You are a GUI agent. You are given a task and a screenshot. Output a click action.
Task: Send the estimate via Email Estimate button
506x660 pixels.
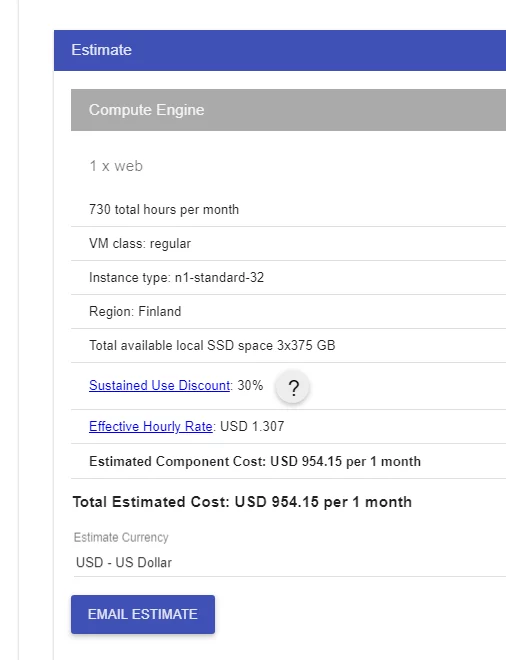[x=143, y=614]
